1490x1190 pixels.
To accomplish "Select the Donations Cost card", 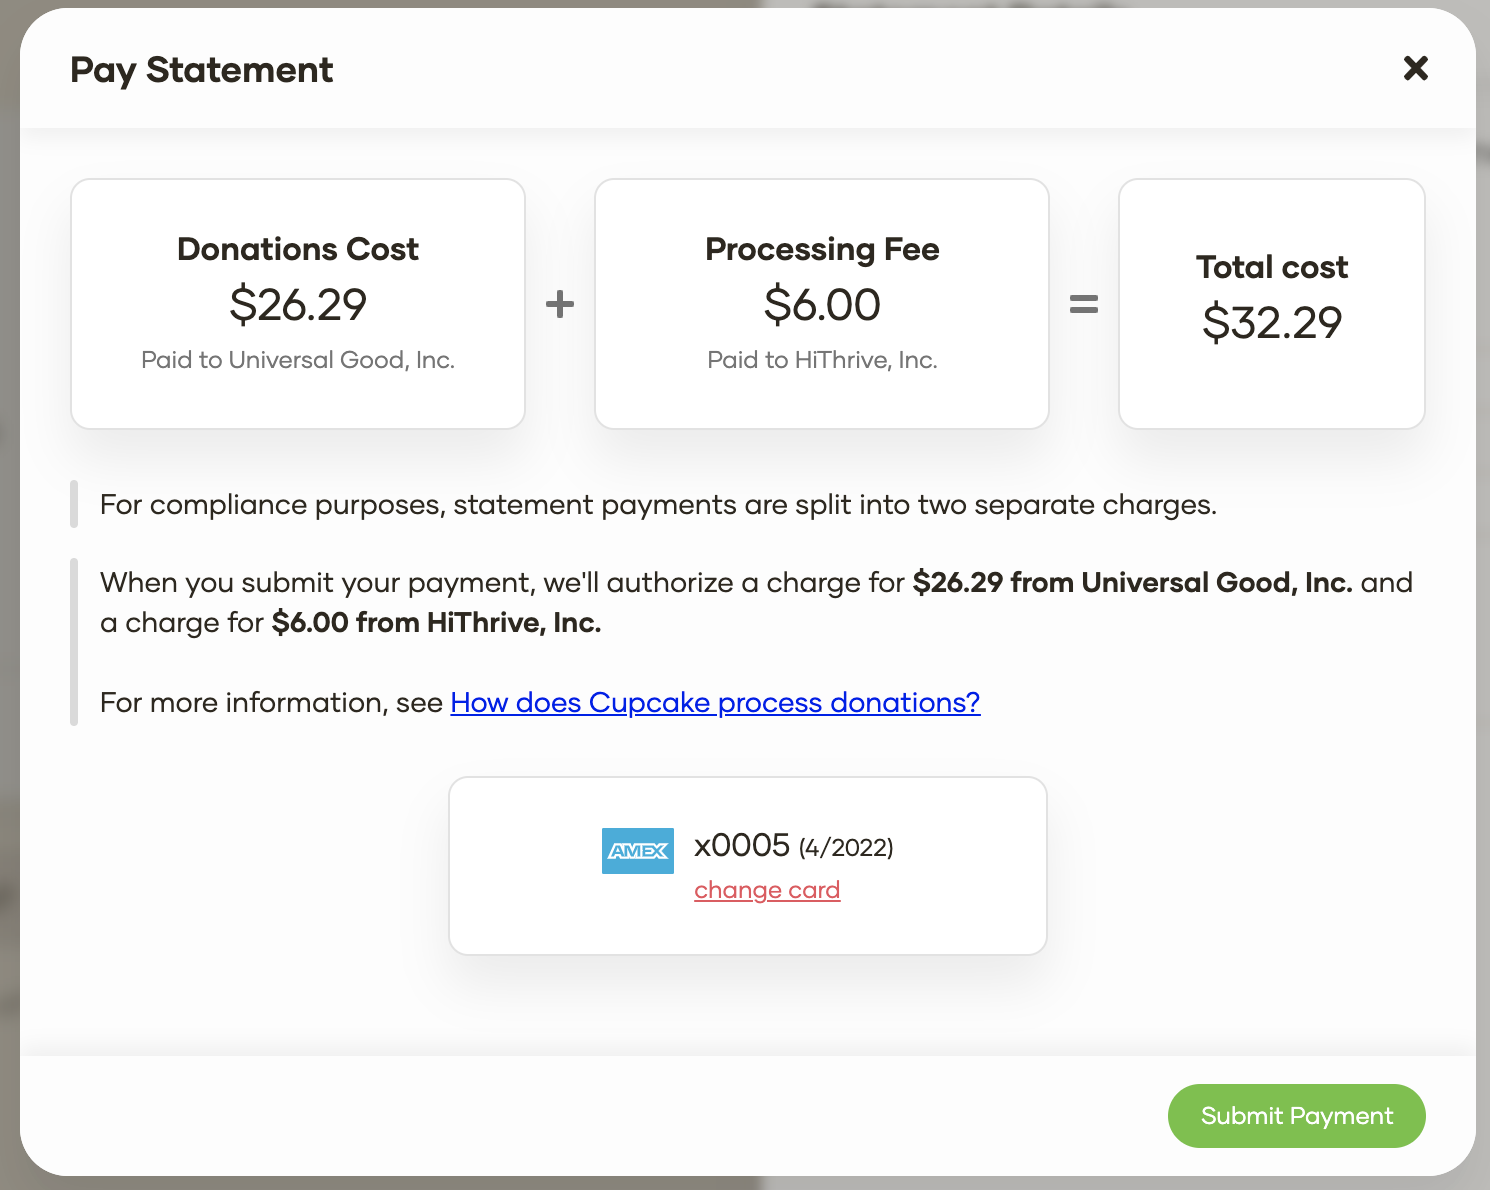I will tap(298, 304).
